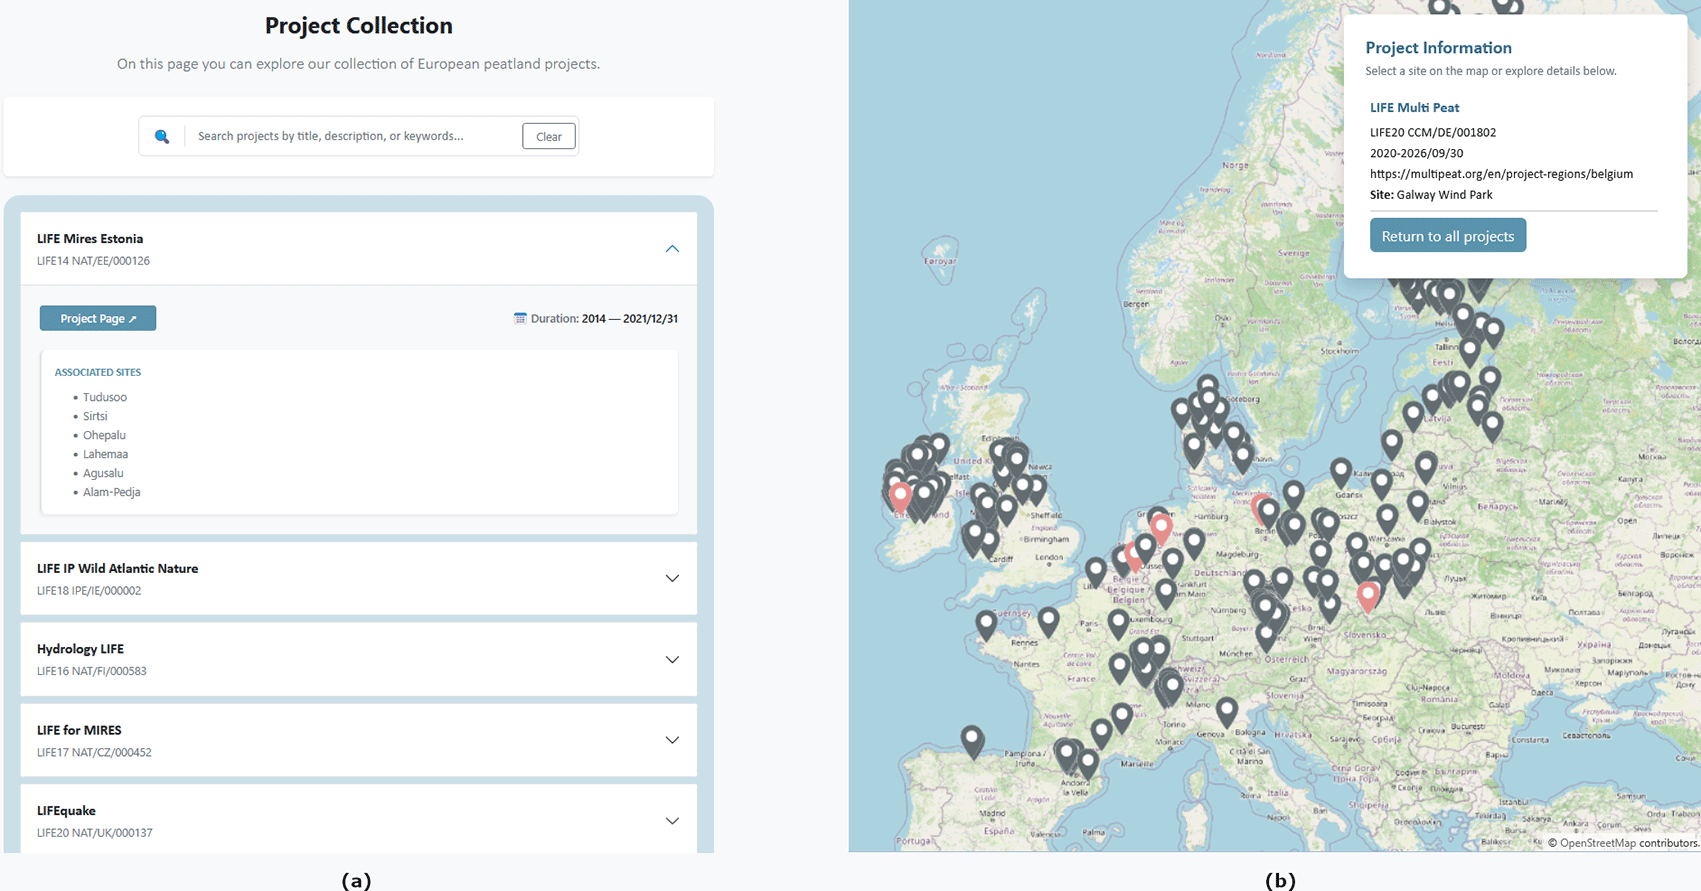Clear the project search

[549, 136]
